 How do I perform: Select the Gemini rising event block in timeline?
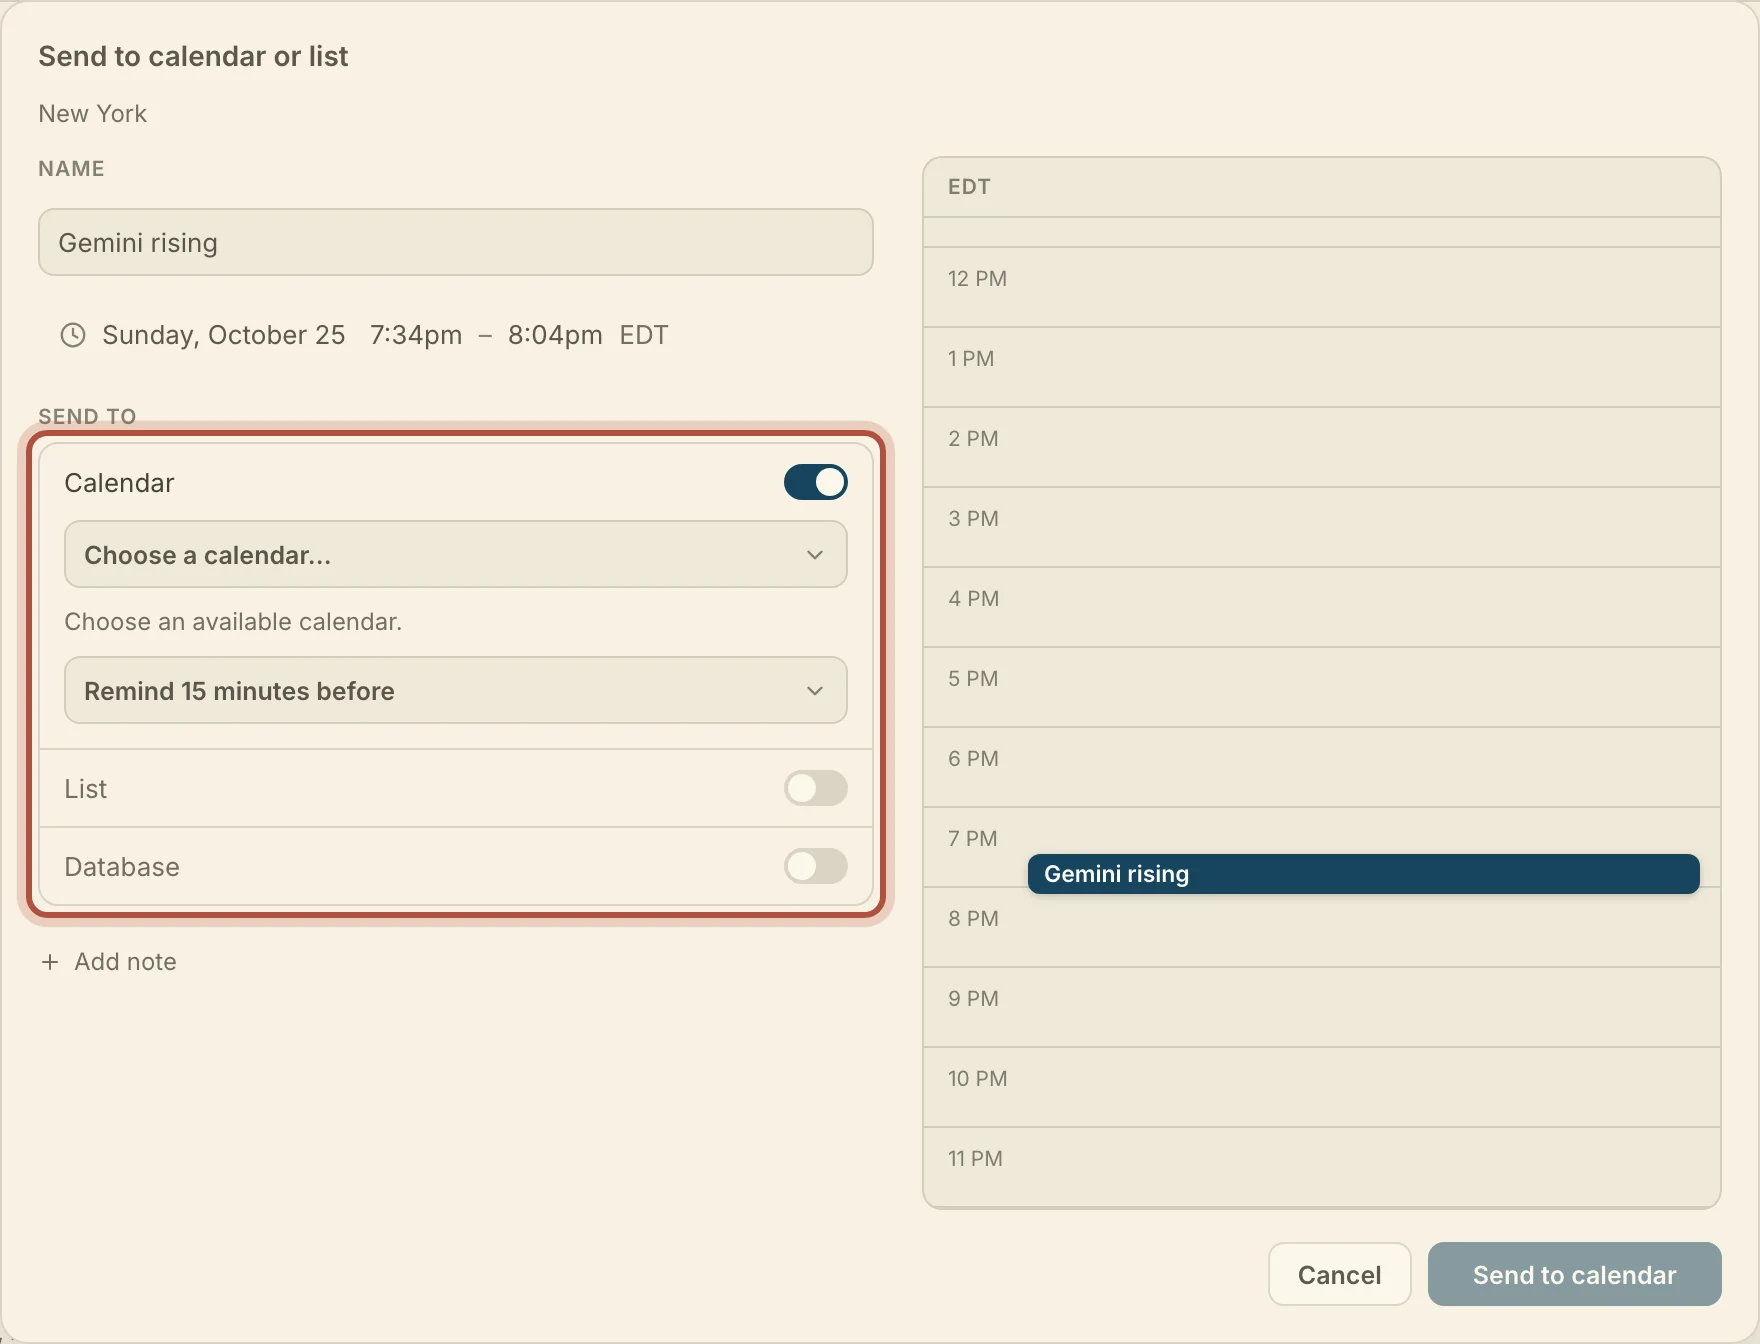click(x=1363, y=874)
